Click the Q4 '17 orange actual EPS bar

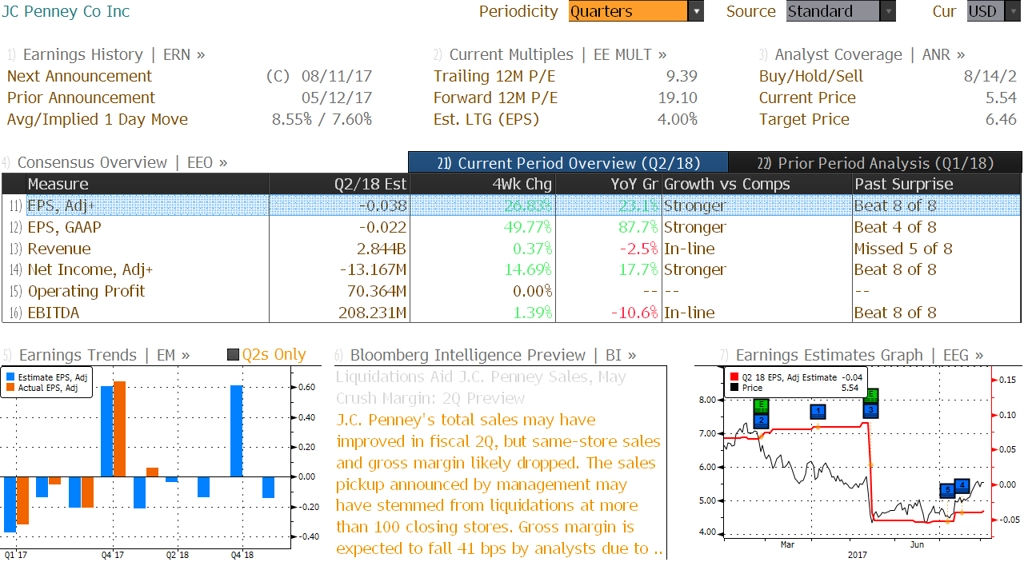[x=120, y=429]
